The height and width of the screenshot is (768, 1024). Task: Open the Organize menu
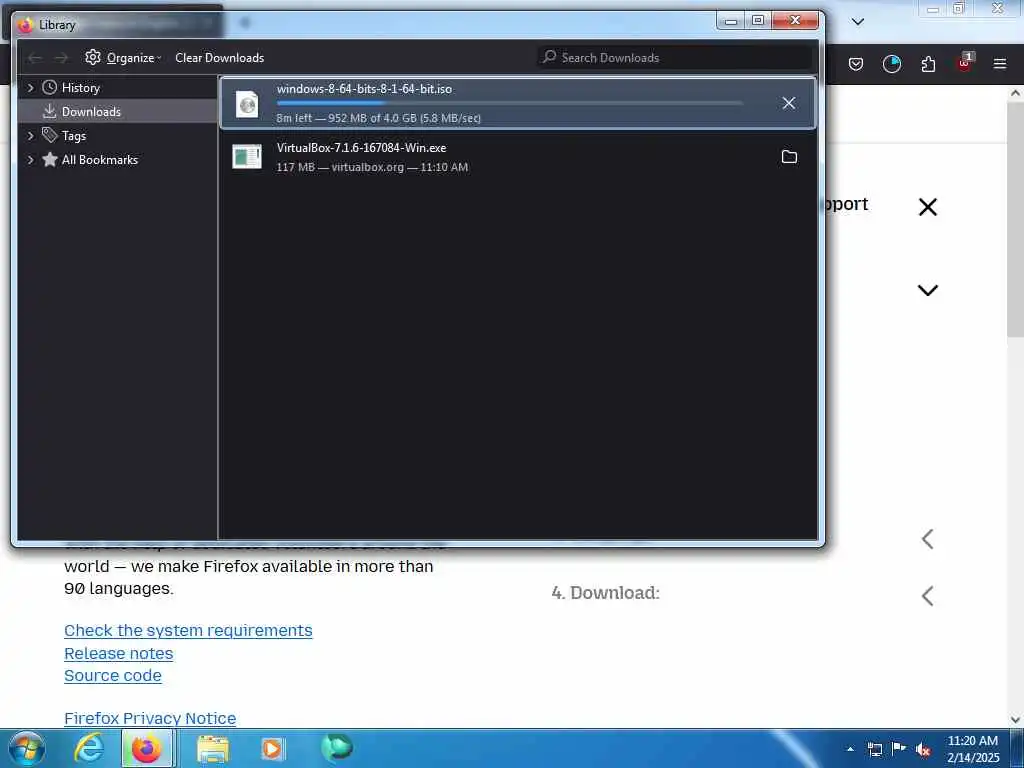[123, 57]
